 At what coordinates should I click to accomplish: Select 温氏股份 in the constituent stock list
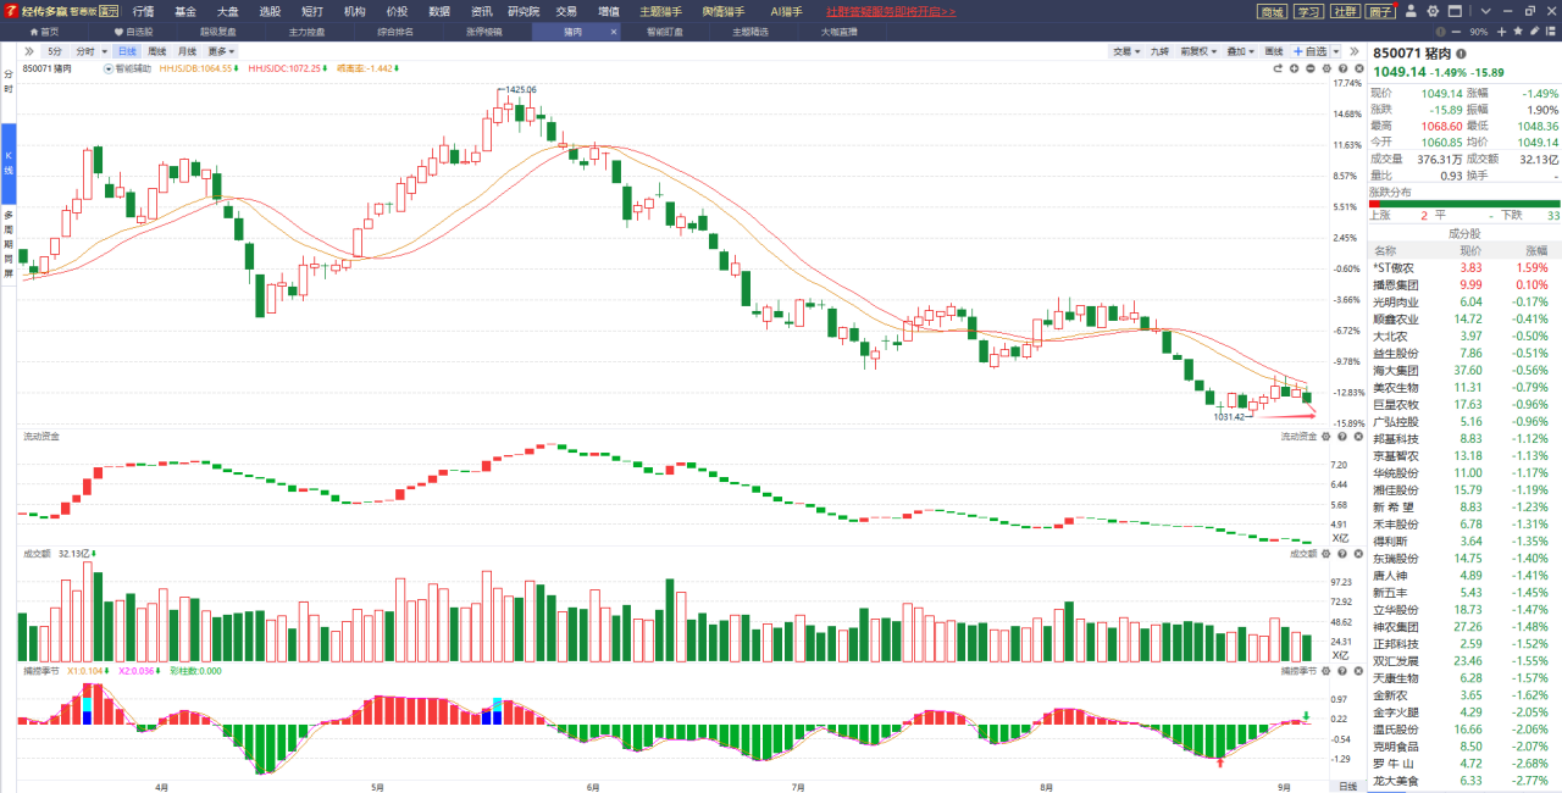[x=1464, y=729]
